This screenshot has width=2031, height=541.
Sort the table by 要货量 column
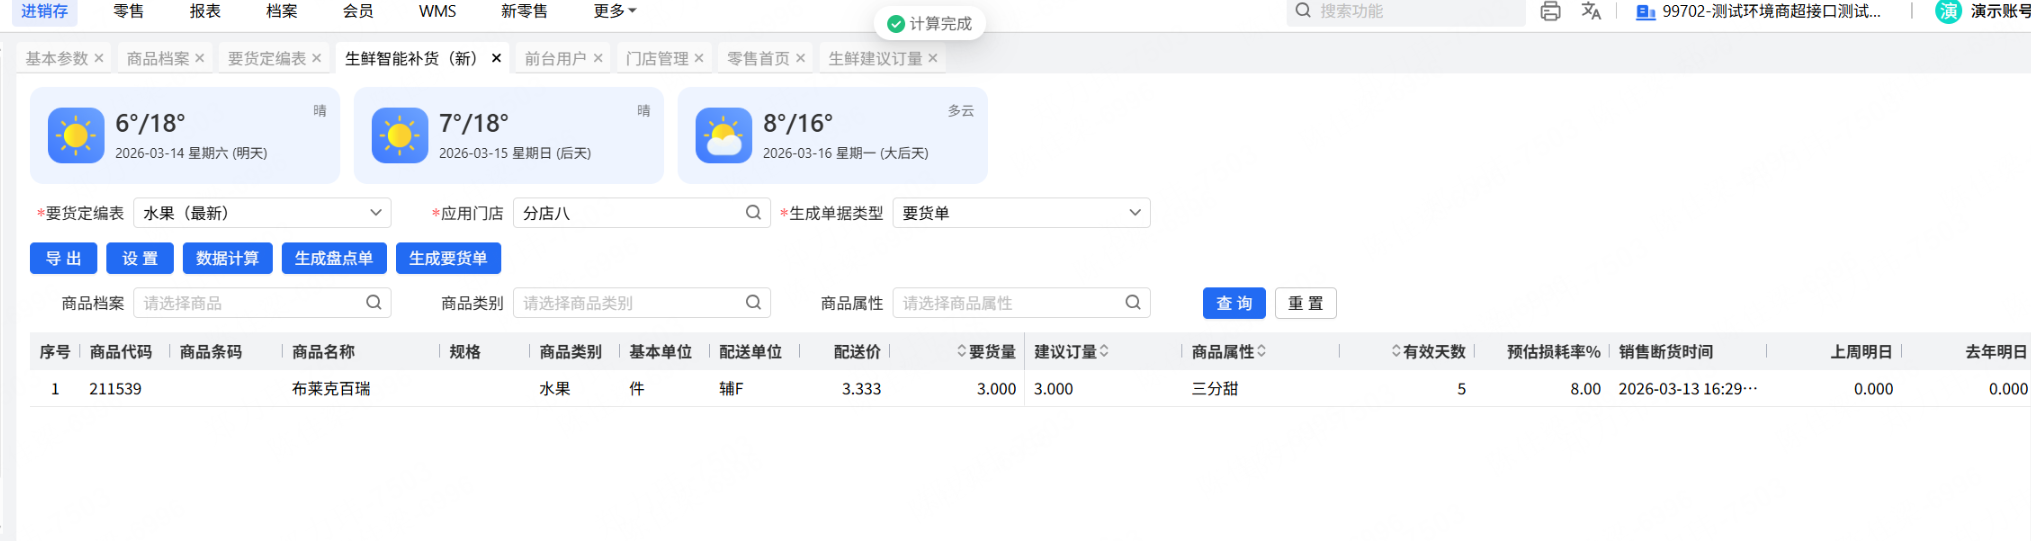coord(962,352)
